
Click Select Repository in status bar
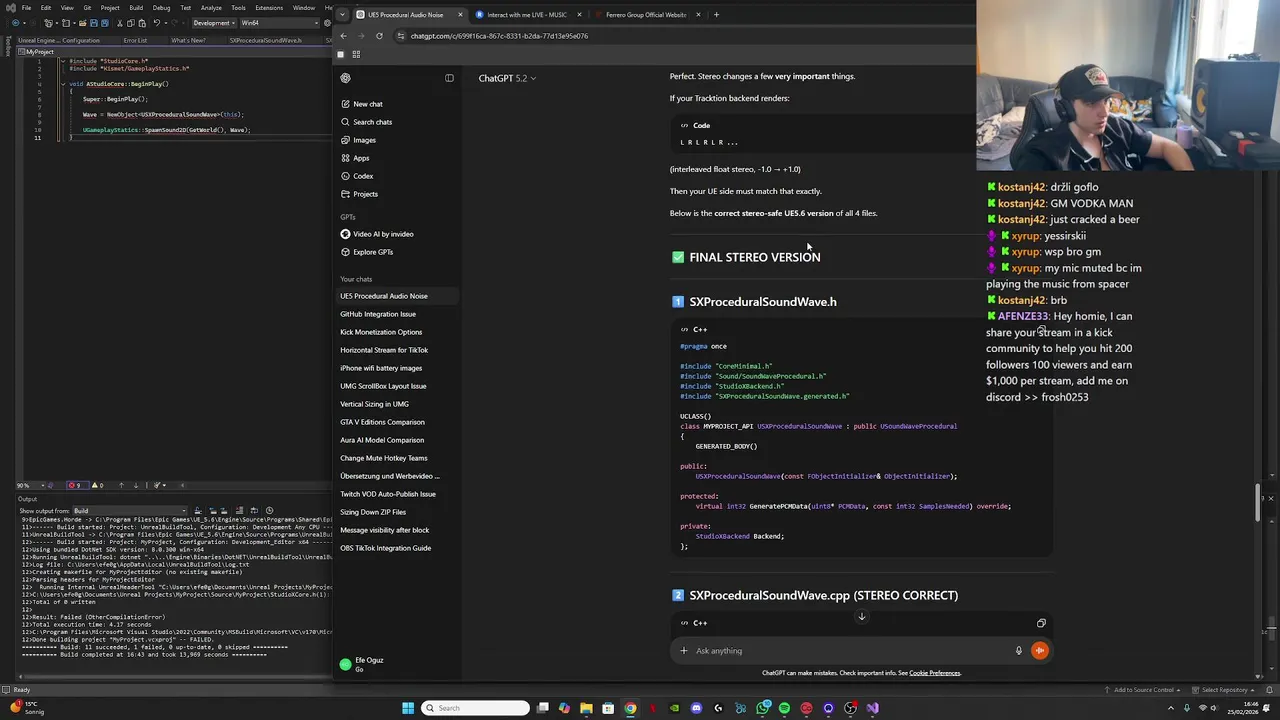(1224, 690)
